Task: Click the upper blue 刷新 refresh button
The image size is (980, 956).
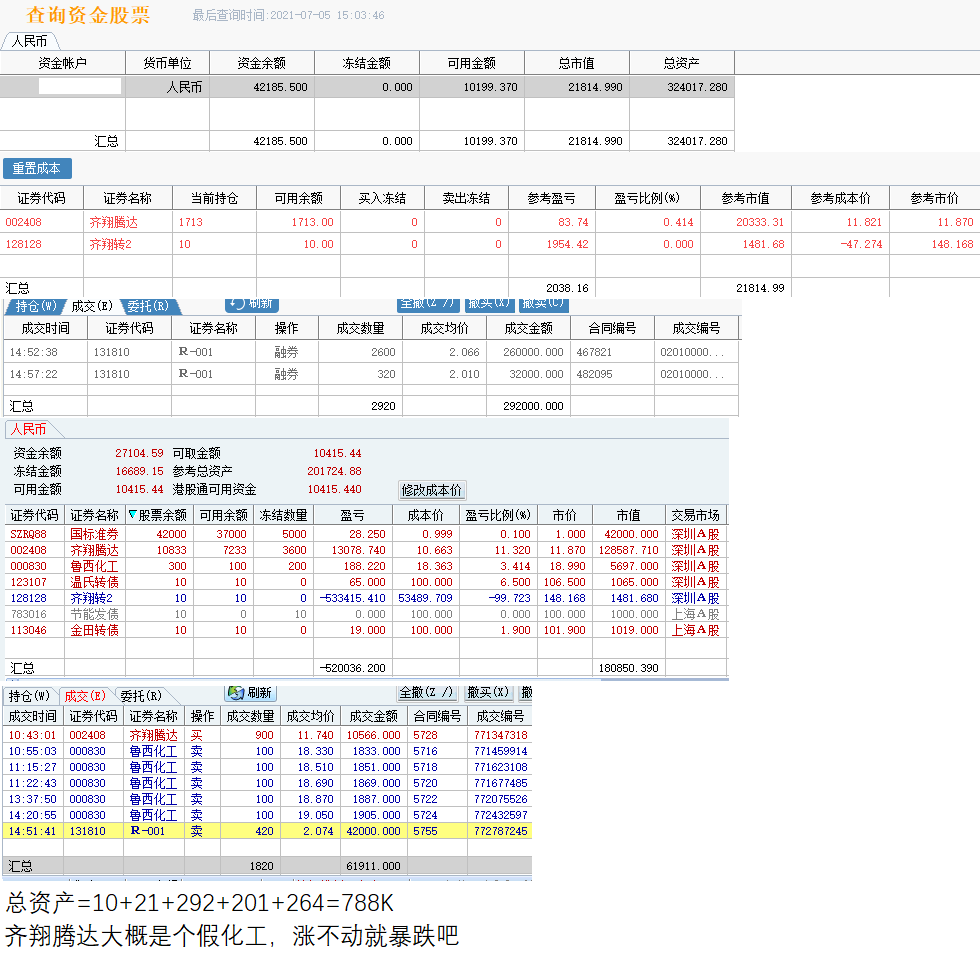Action: [251, 304]
